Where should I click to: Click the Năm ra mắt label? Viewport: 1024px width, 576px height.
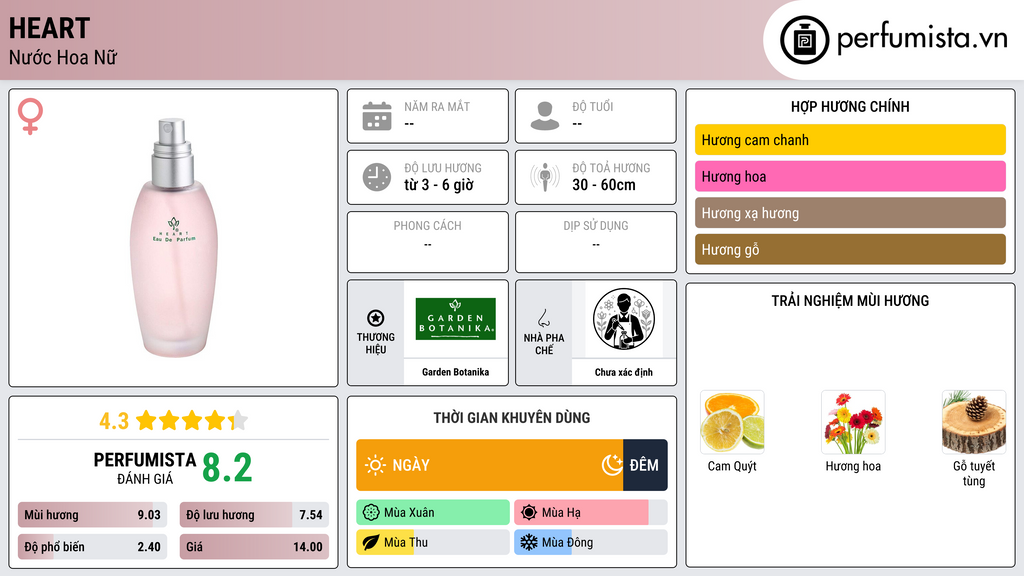[437, 106]
